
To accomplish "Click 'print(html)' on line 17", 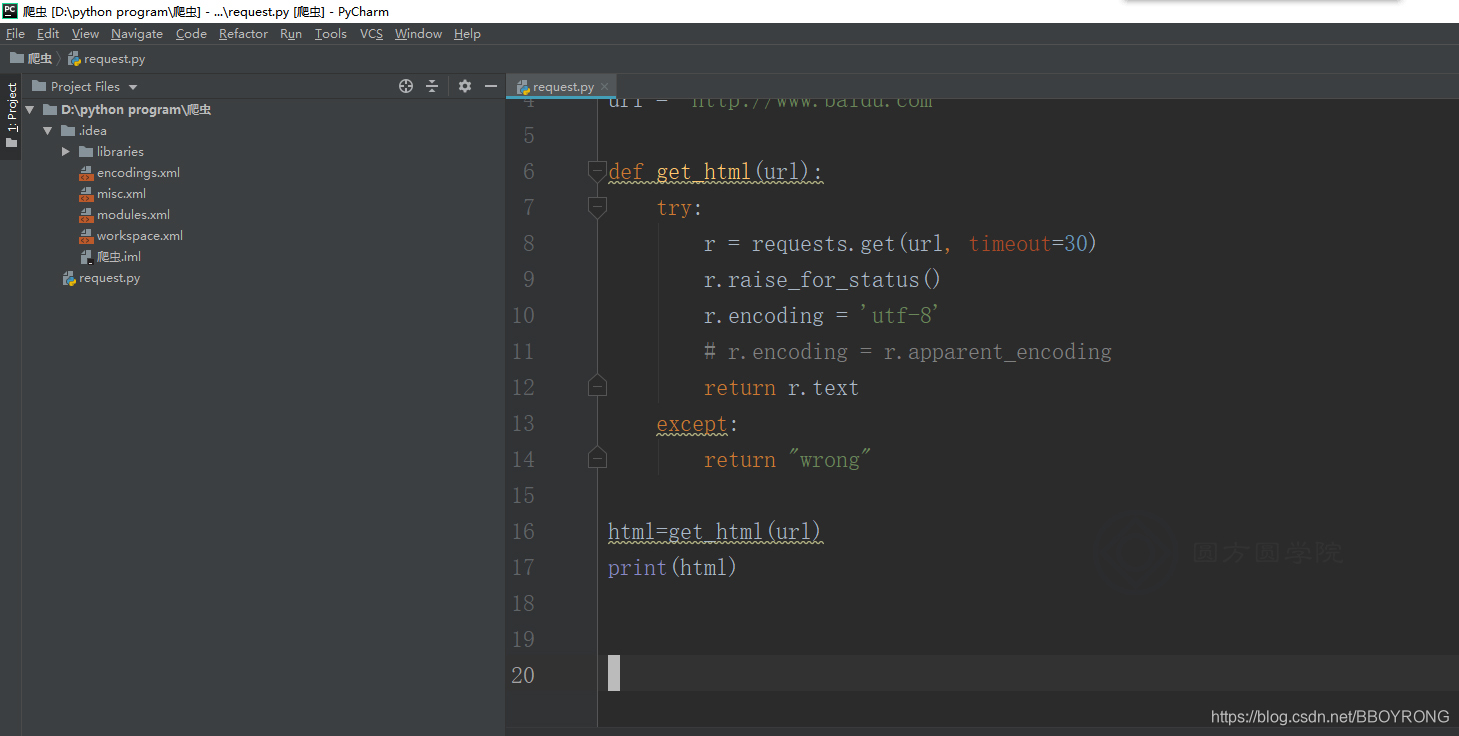I will (x=672, y=568).
